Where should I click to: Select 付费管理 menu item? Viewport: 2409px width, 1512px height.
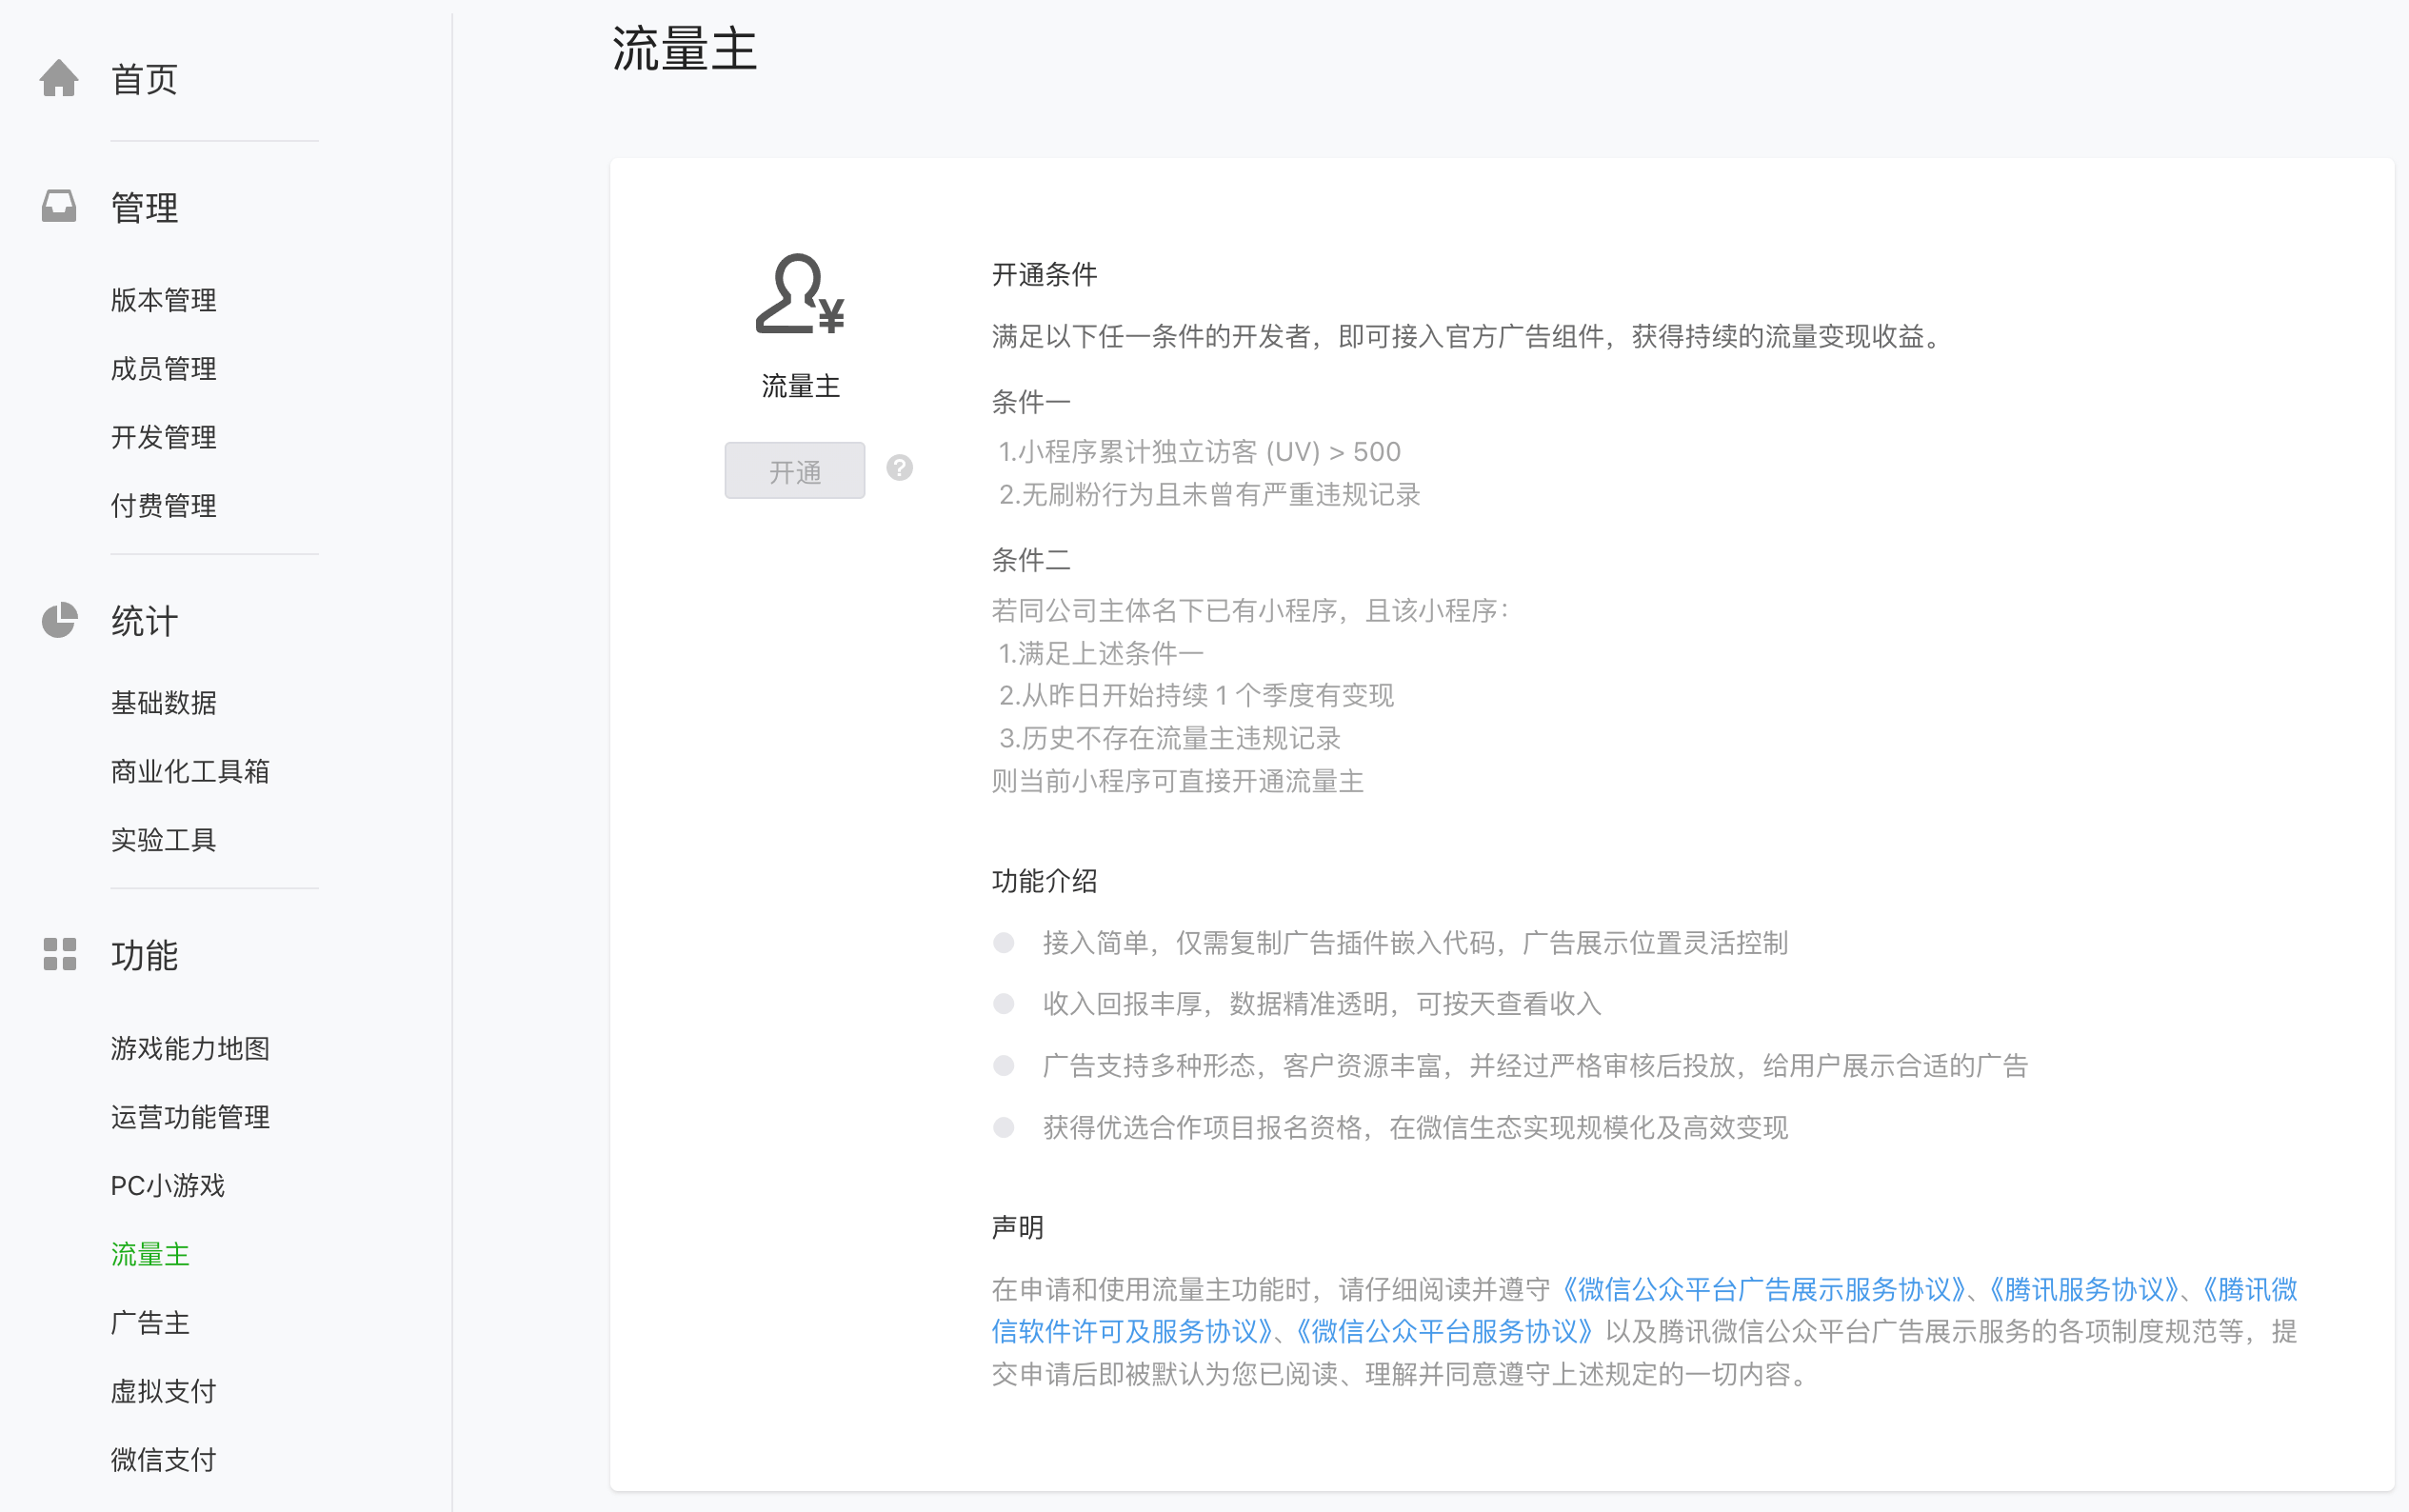[163, 506]
